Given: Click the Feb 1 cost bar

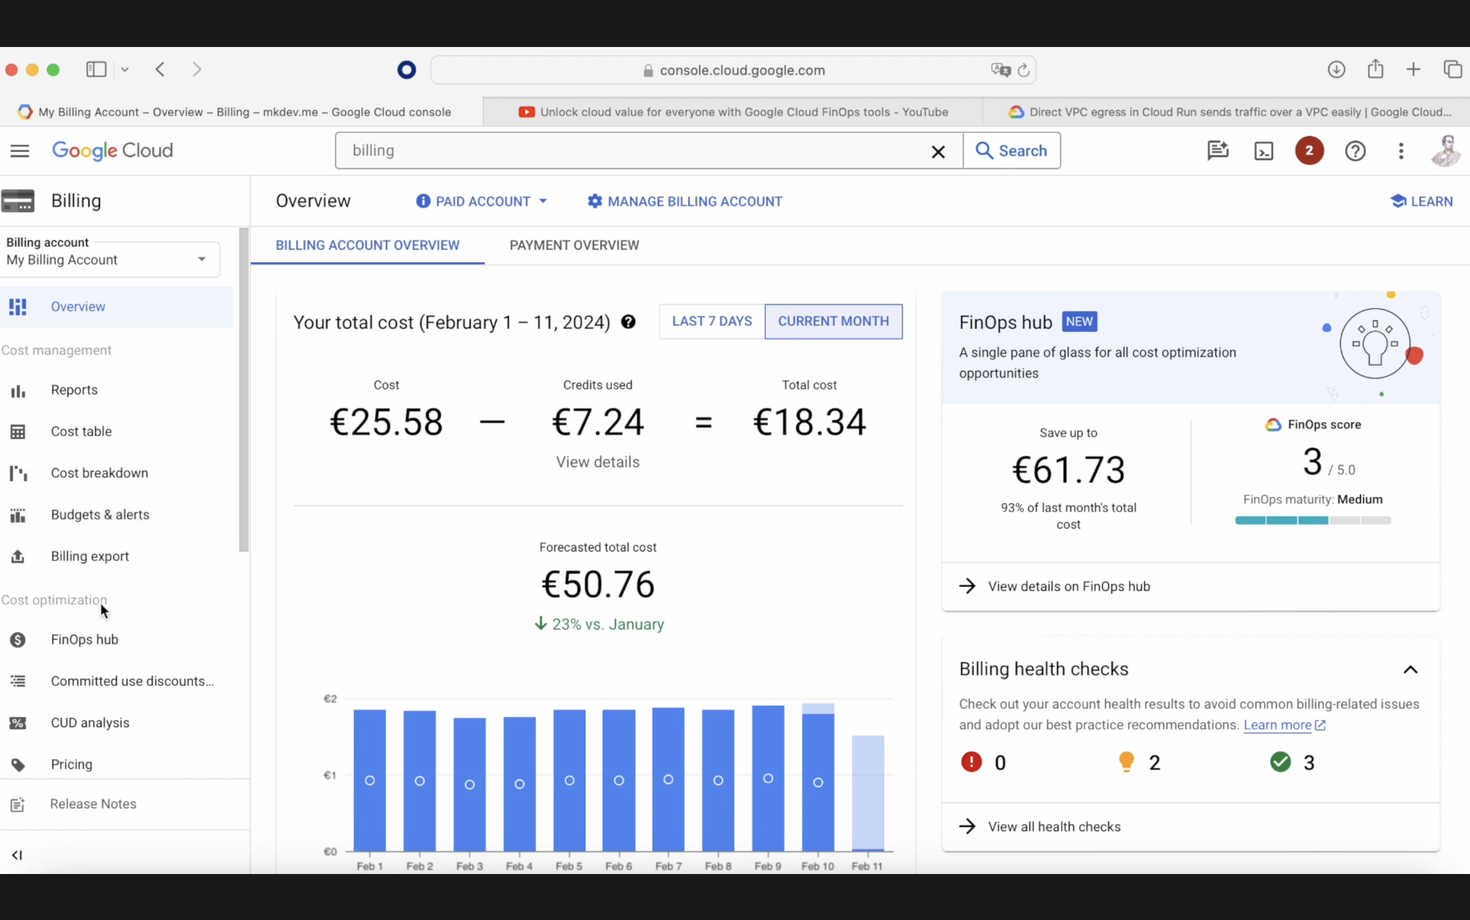Looking at the screenshot, I should tap(370, 780).
